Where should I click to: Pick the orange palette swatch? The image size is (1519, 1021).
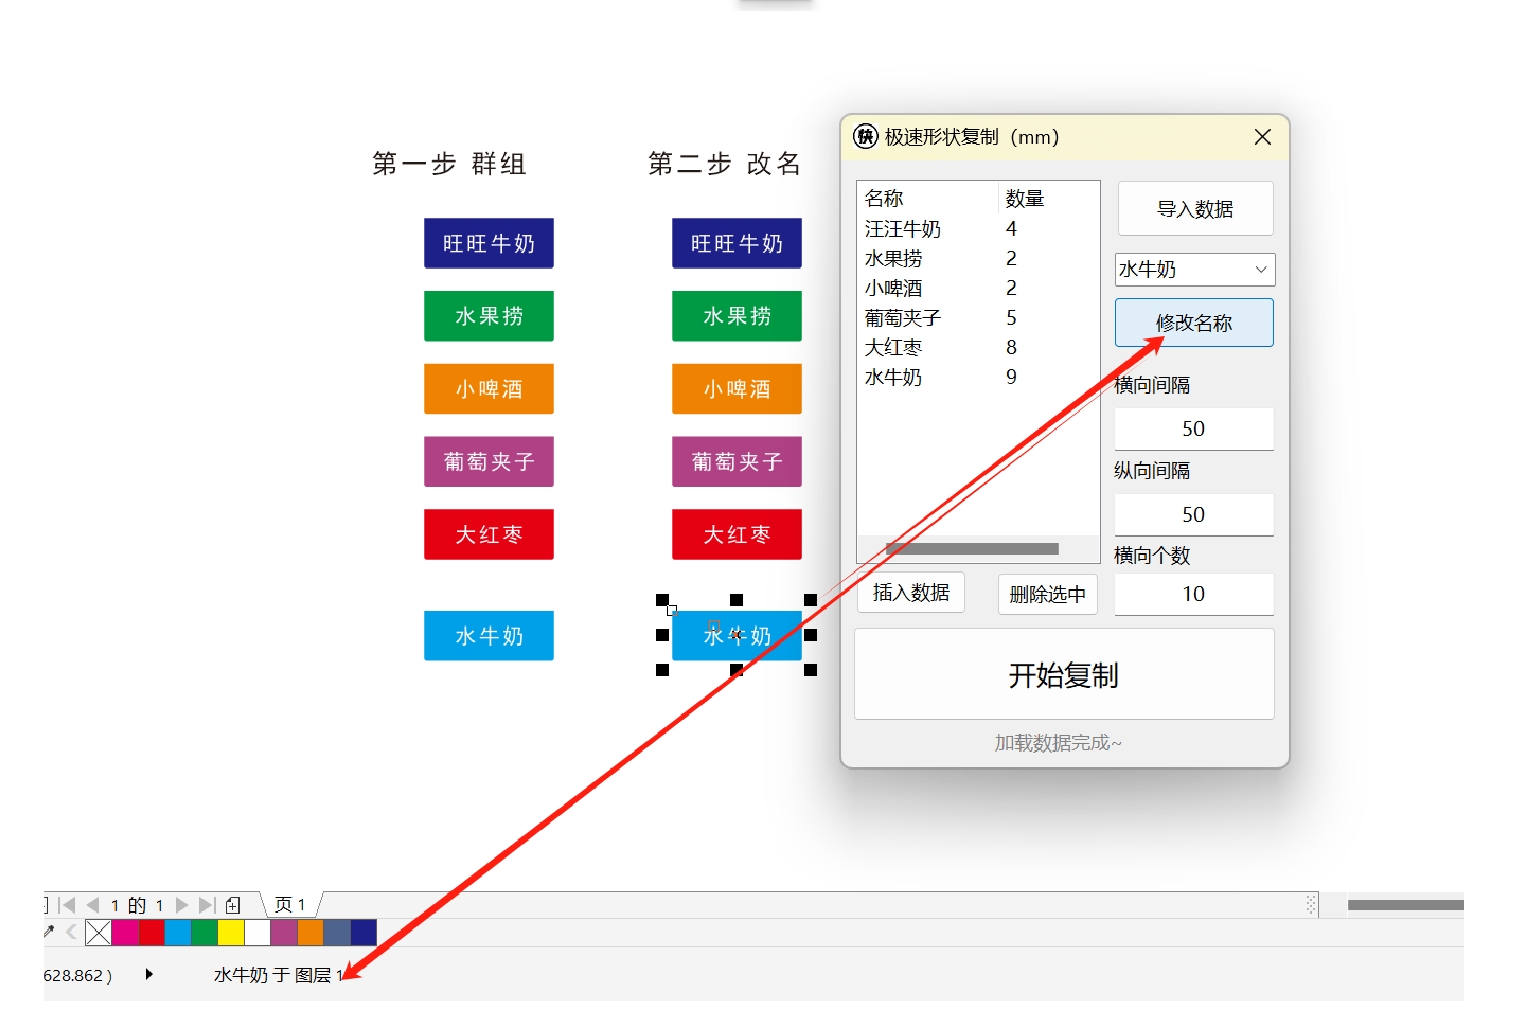[311, 933]
